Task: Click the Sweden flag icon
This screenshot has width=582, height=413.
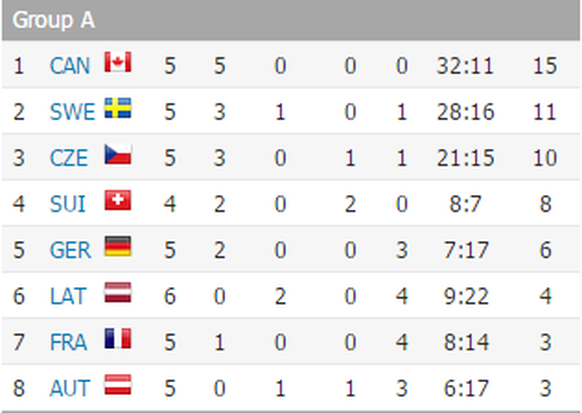Action: (x=118, y=108)
